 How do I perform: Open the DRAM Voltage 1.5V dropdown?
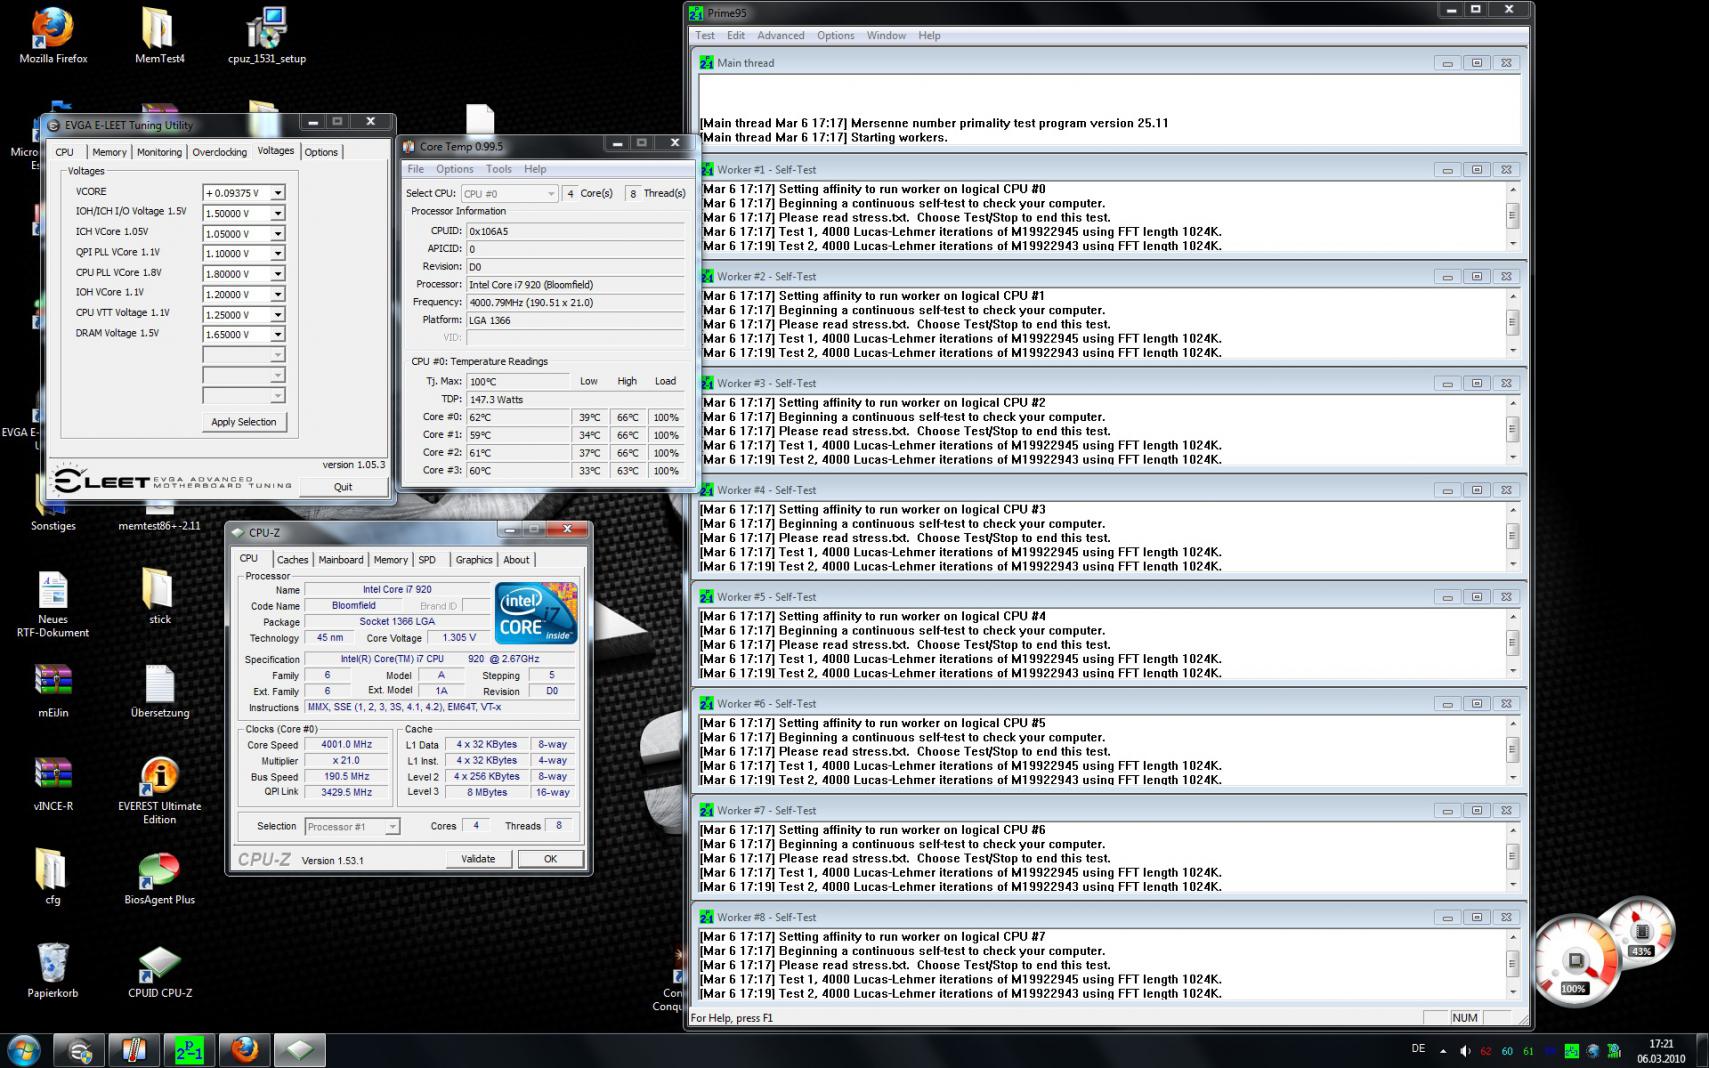tap(278, 335)
